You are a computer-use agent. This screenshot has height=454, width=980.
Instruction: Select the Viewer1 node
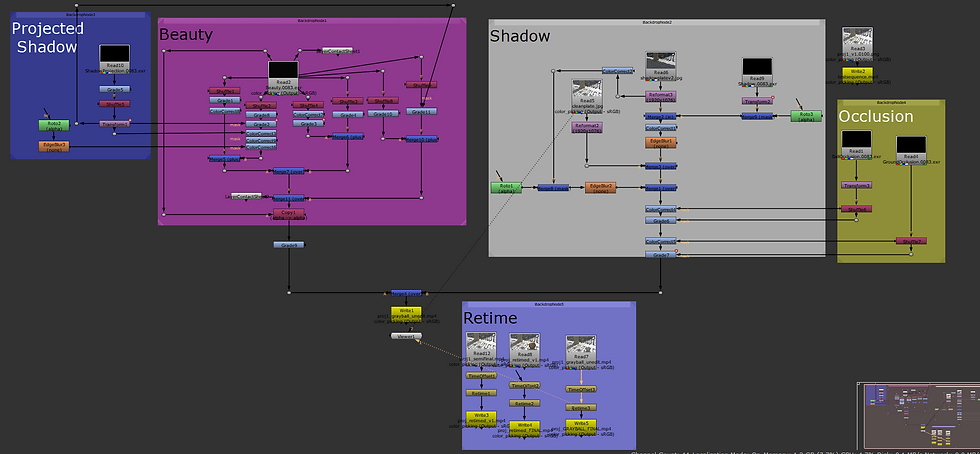point(406,336)
